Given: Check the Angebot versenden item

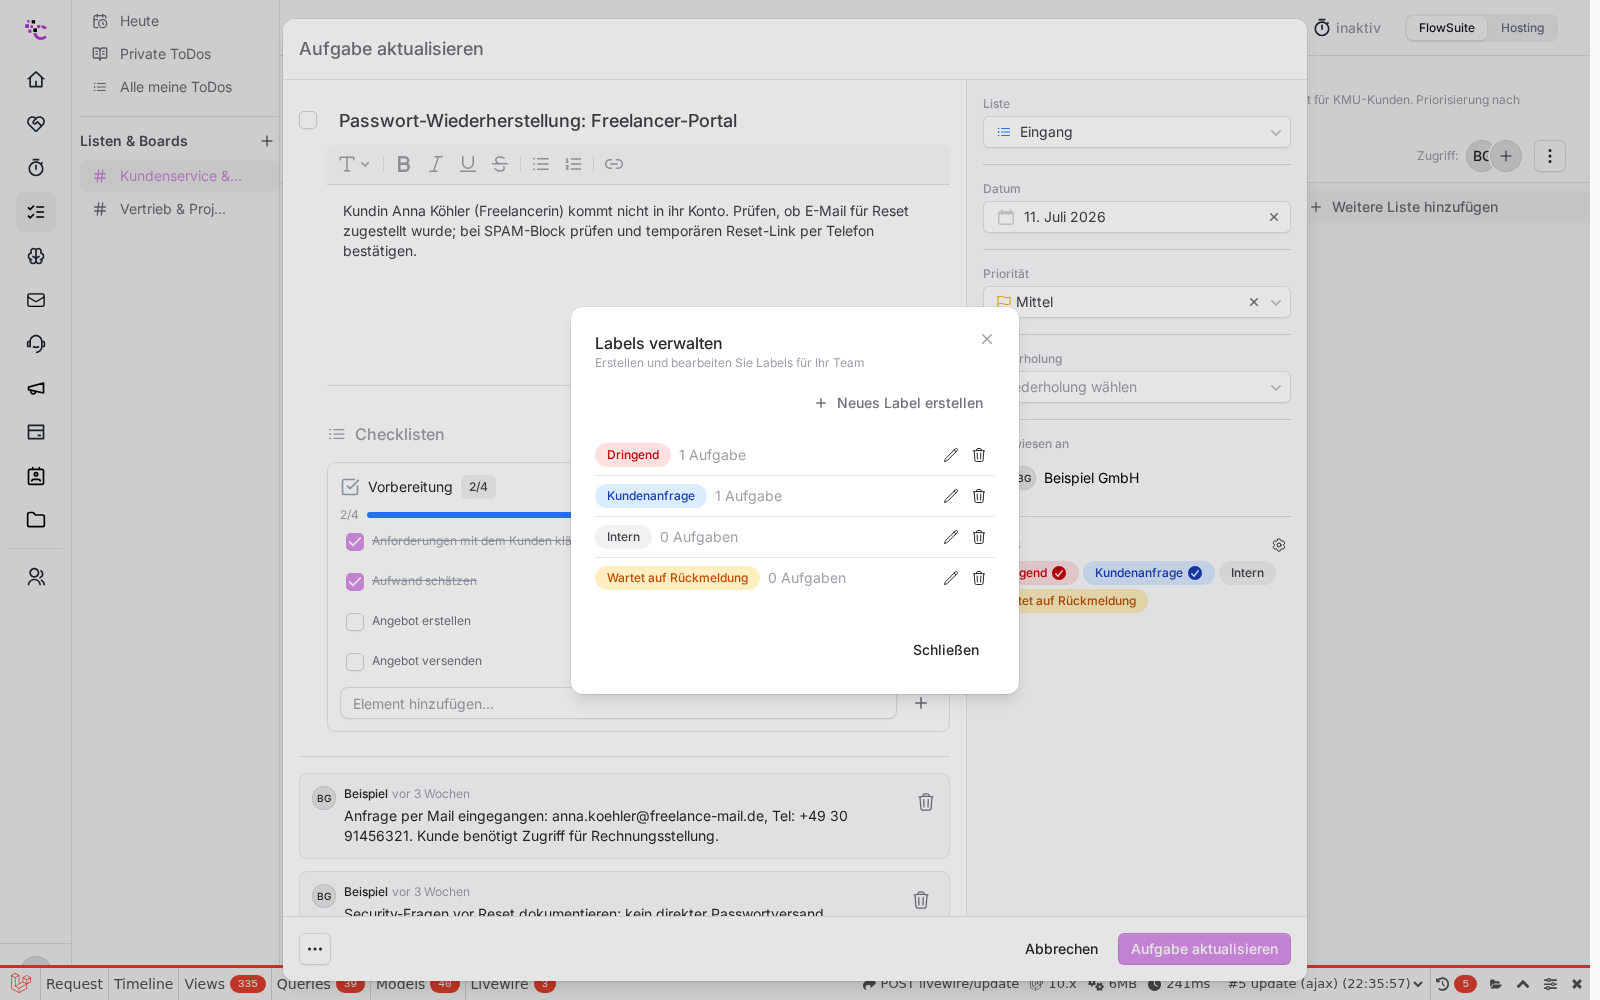Looking at the screenshot, I should 355,662.
